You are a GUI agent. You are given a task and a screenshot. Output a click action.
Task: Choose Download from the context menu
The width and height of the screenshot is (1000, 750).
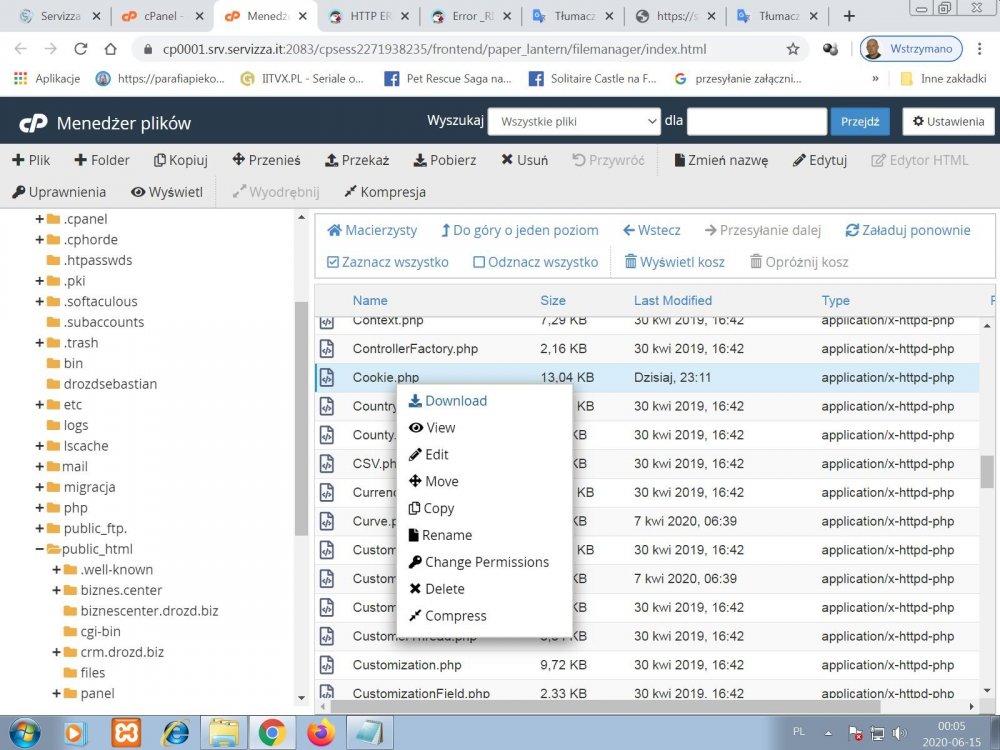pyautogui.click(x=448, y=401)
